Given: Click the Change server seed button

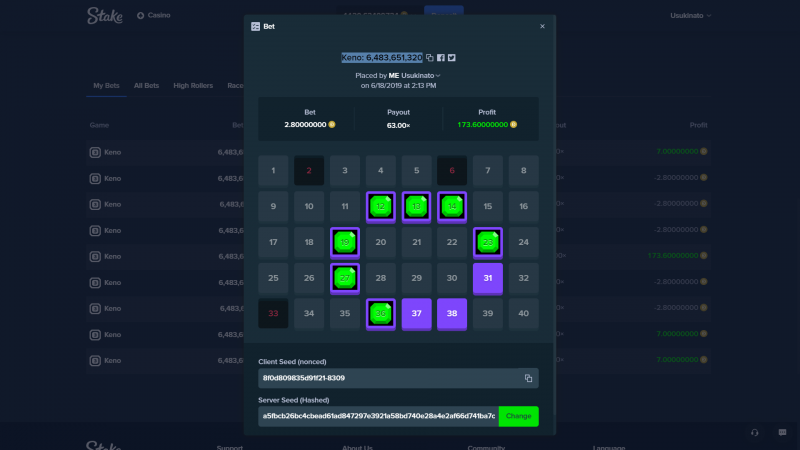Looking at the screenshot, I should pos(518,416).
